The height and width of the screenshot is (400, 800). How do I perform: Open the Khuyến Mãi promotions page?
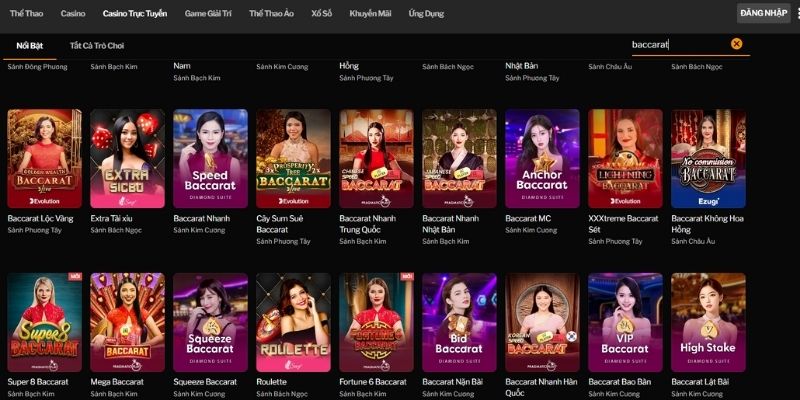pyautogui.click(x=370, y=14)
